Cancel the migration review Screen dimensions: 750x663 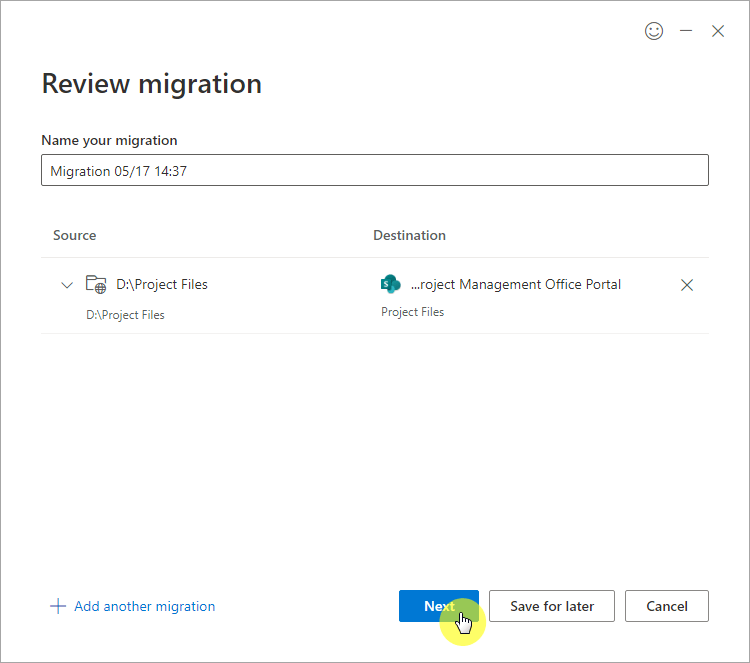pyautogui.click(x=666, y=606)
